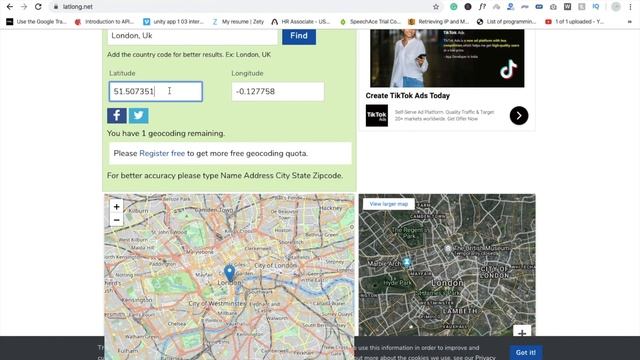Share on Facebook via the Facebook icon
Image resolution: width=640 pixels, height=360 pixels.
coord(117,116)
